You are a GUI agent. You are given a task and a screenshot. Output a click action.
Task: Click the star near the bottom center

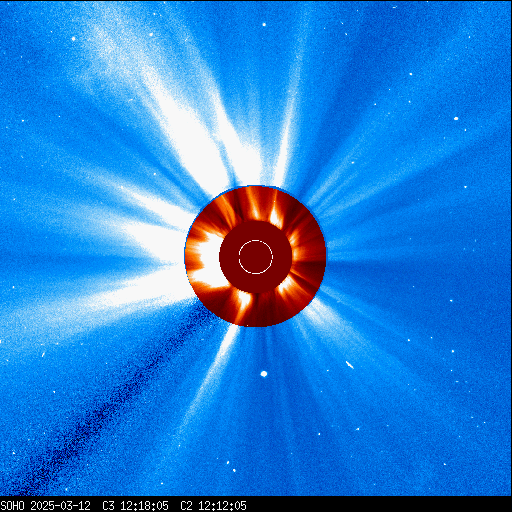tap(234, 471)
